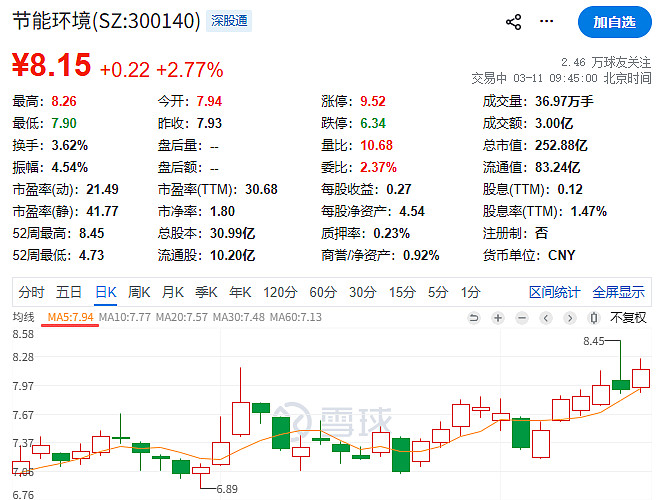The image size is (660, 500).
Task: Select the 日K tab
Action: [106, 292]
